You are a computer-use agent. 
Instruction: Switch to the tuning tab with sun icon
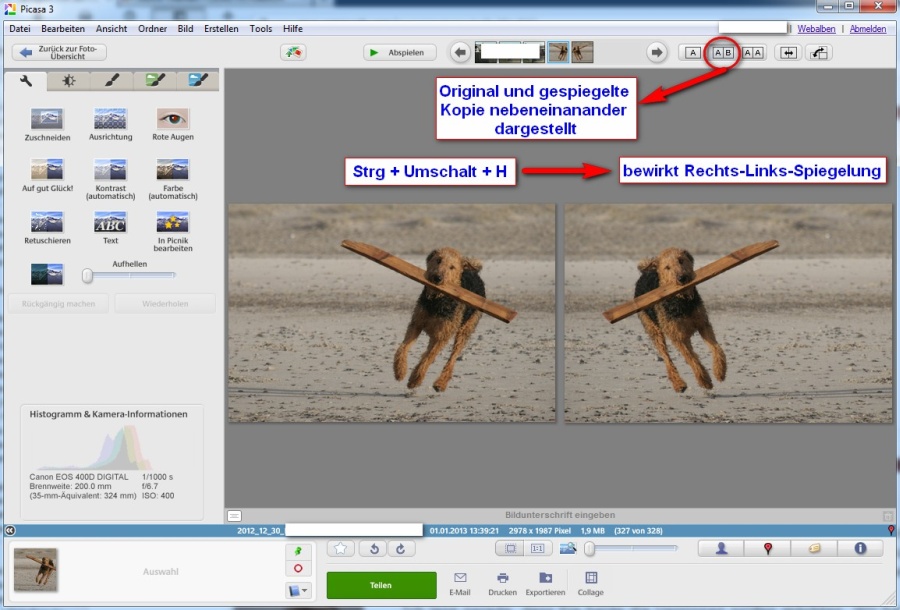[x=68, y=80]
